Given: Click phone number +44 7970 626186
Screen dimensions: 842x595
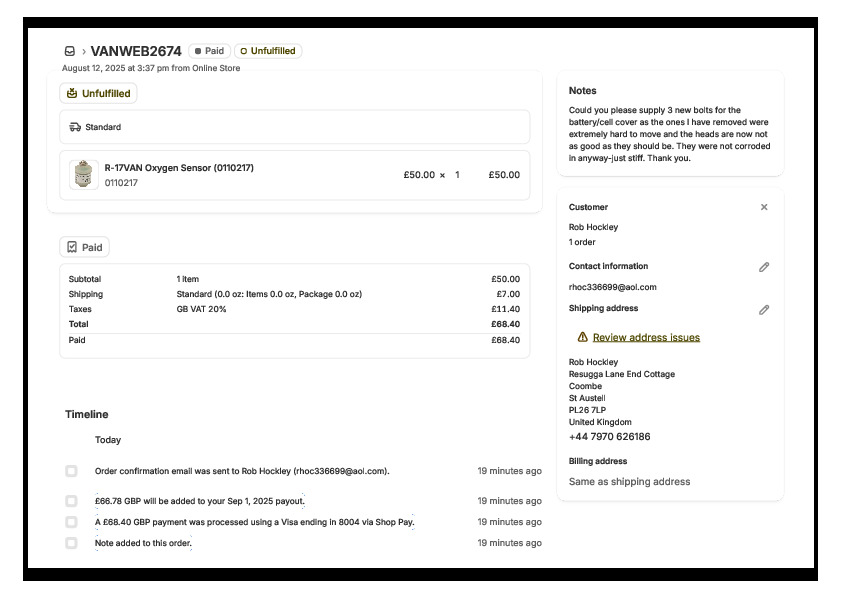Looking at the screenshot, I should [609, 437].
